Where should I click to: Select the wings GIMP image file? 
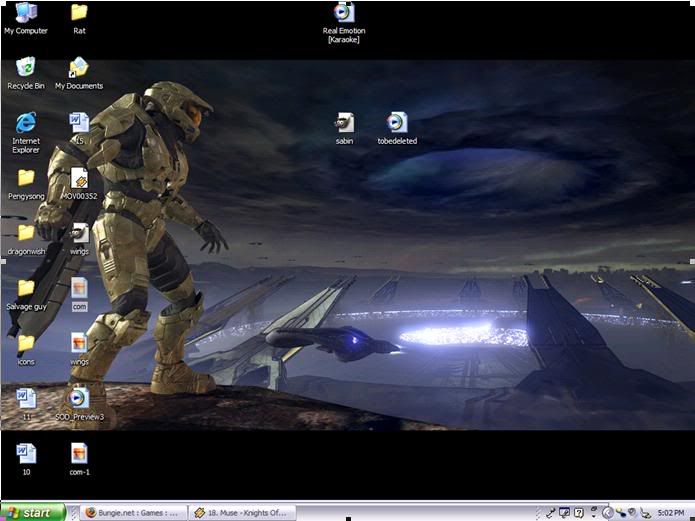pyautogui.click(x=79, y=239)
